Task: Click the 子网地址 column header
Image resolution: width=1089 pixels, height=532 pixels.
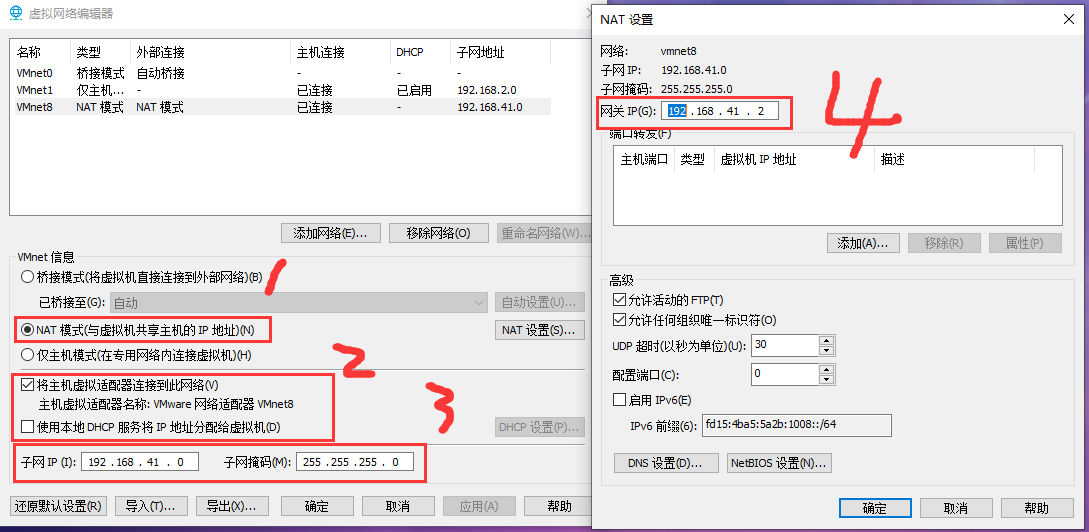Action: pos(480,52)
